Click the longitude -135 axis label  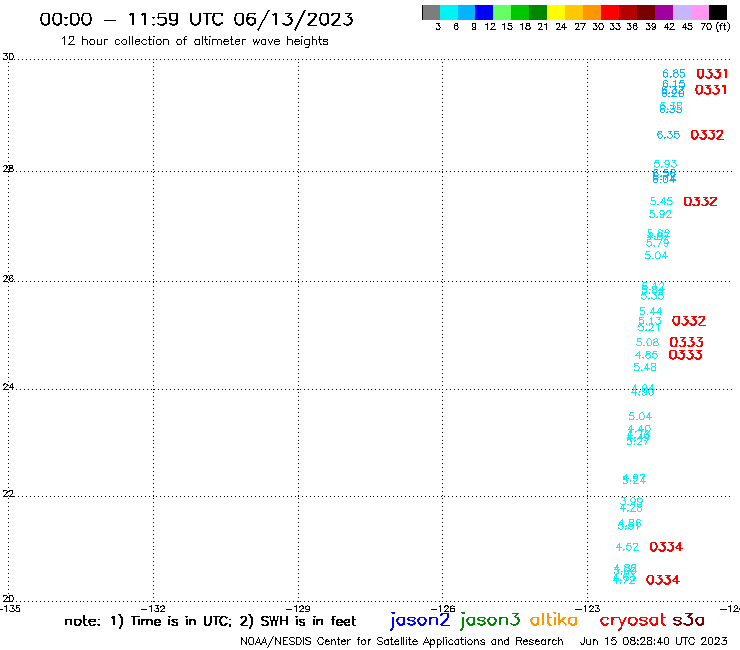pyautogui.click(x=10, y=608)
